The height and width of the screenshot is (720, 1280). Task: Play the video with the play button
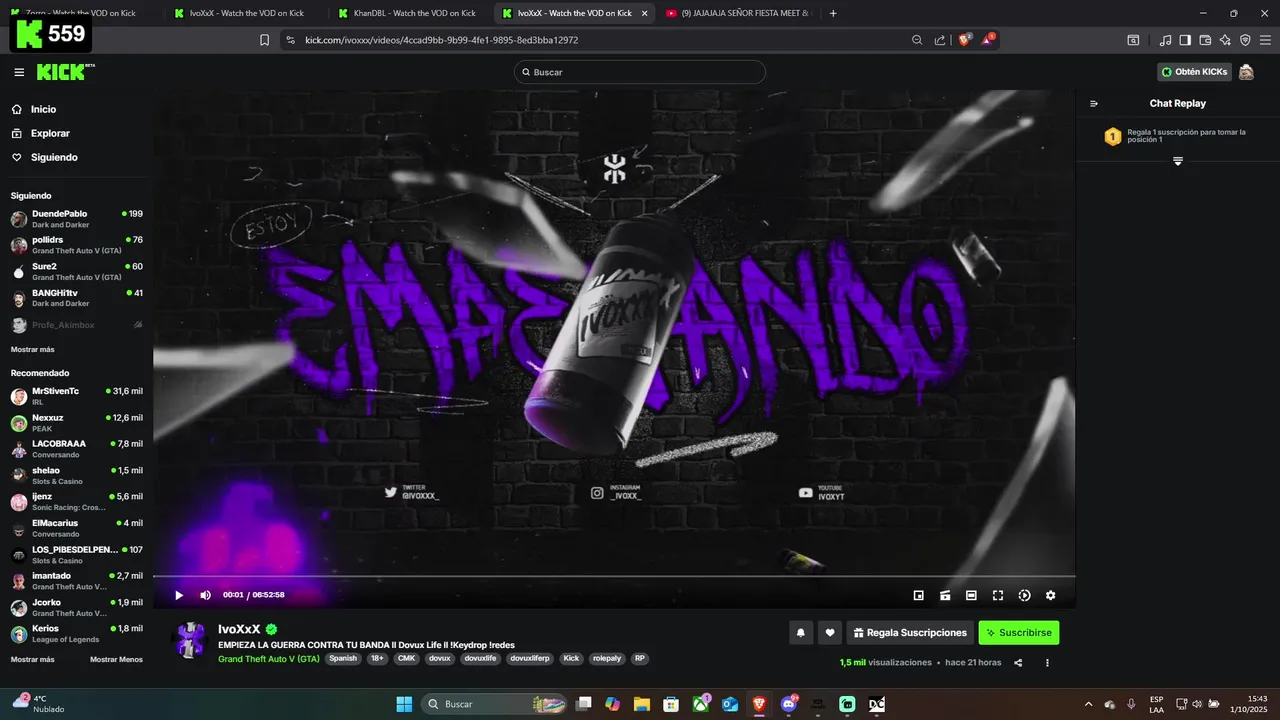pos(179,595)
